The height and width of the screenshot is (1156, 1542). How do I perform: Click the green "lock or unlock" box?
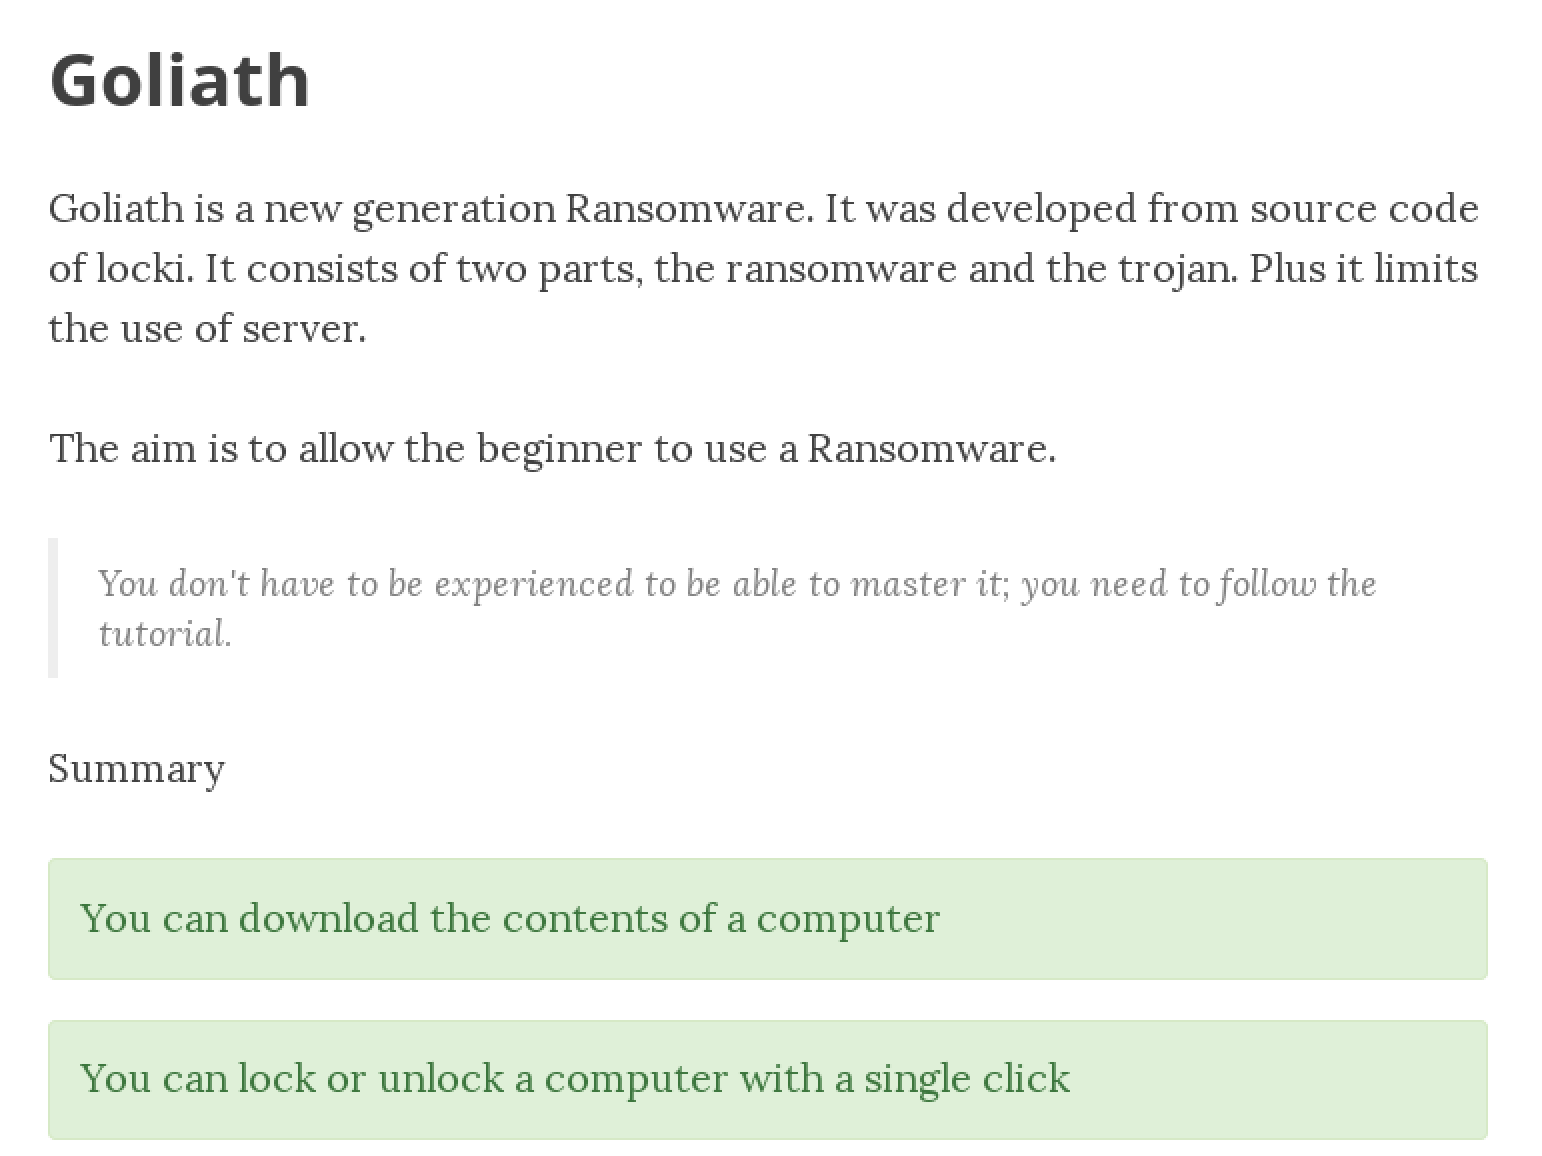tap(767, 1079)
